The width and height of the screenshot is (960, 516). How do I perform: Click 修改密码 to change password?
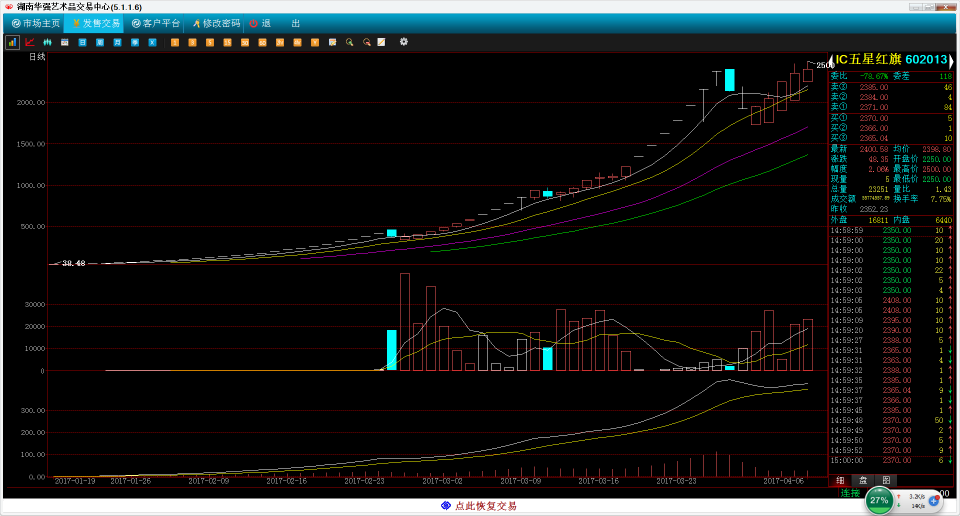tap(216, 23)
